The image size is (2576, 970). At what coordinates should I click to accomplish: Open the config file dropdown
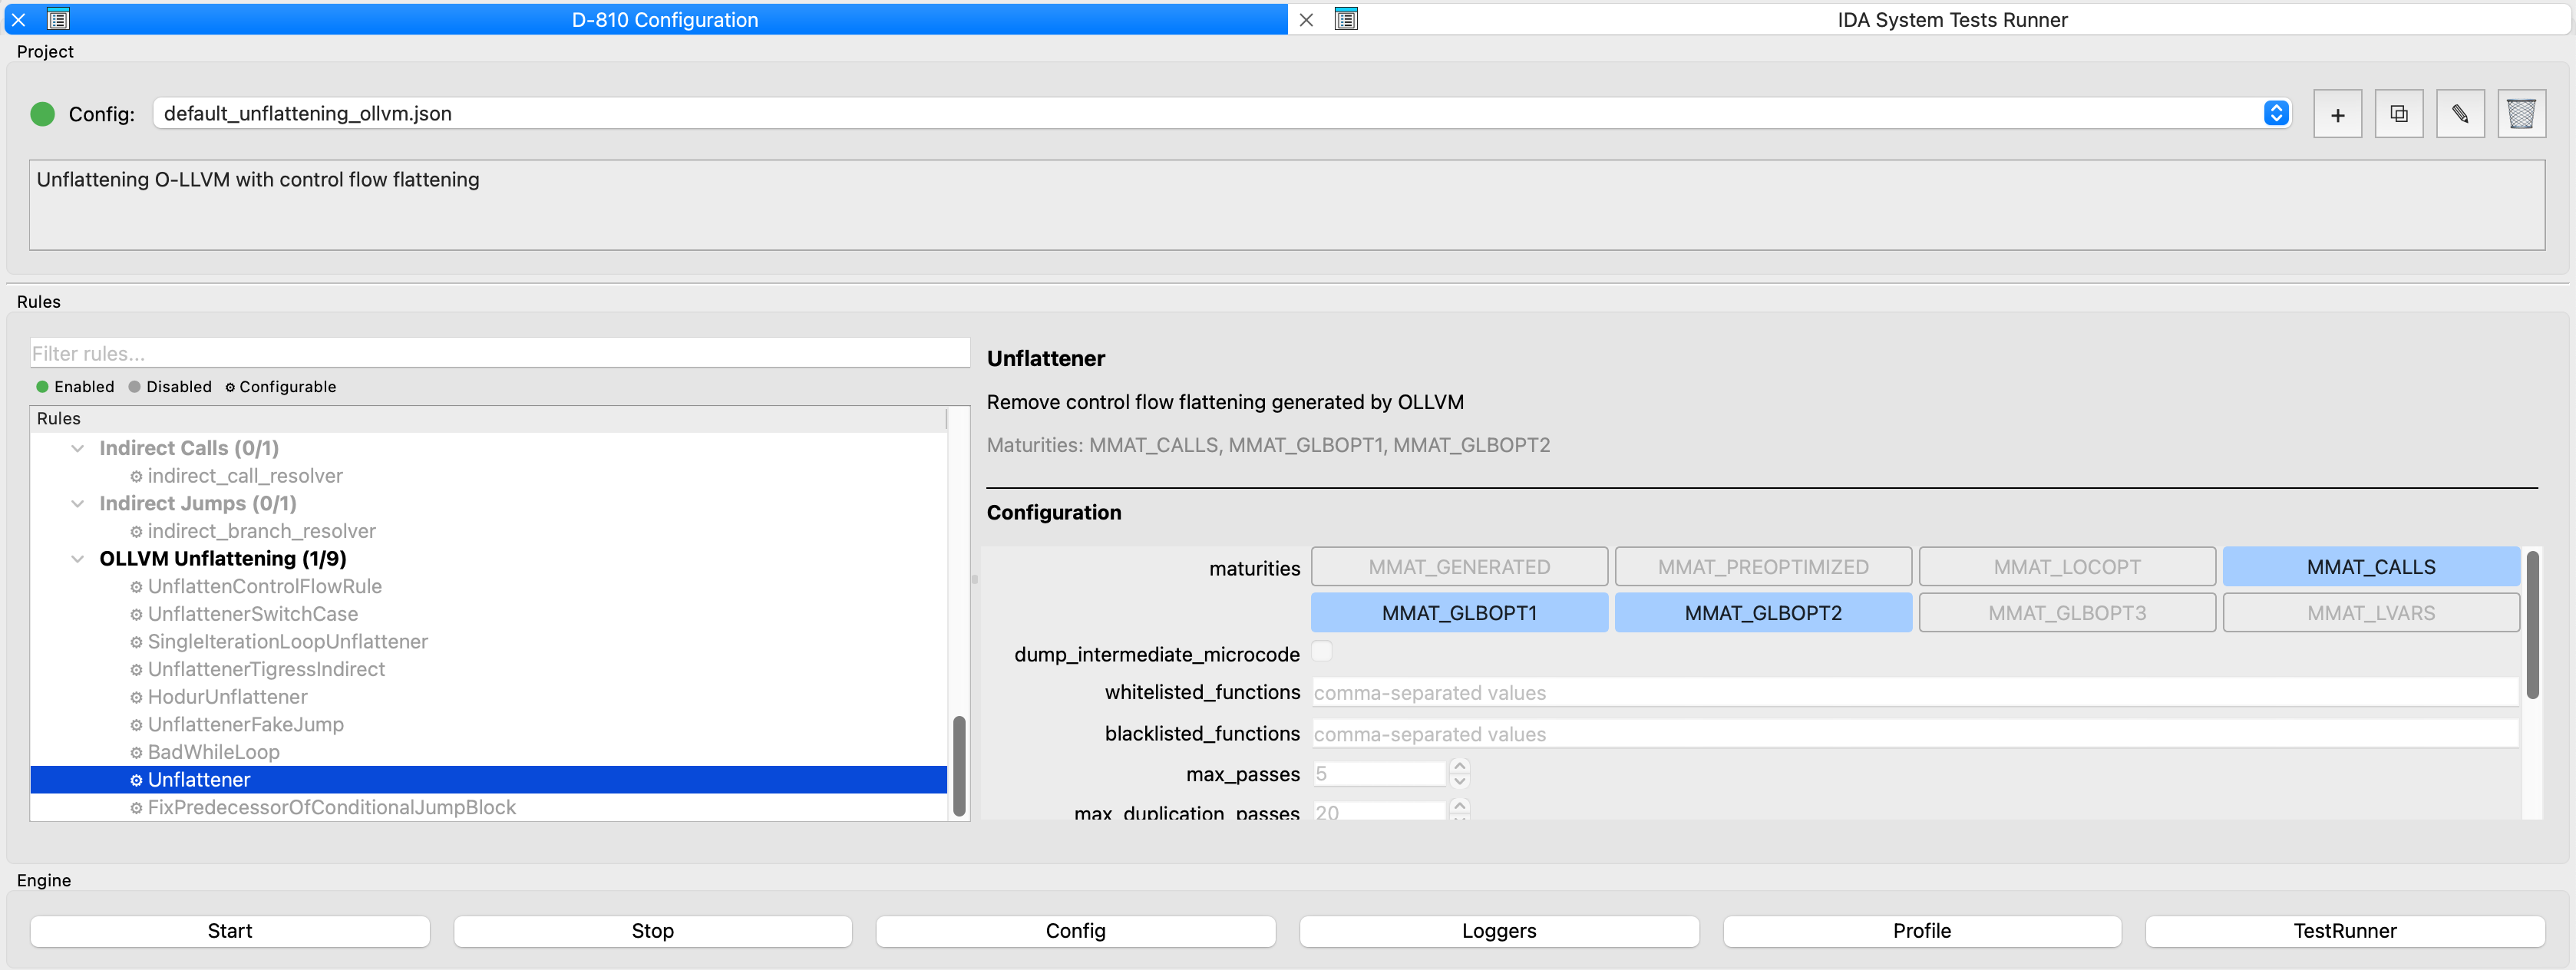(2277, 113)
